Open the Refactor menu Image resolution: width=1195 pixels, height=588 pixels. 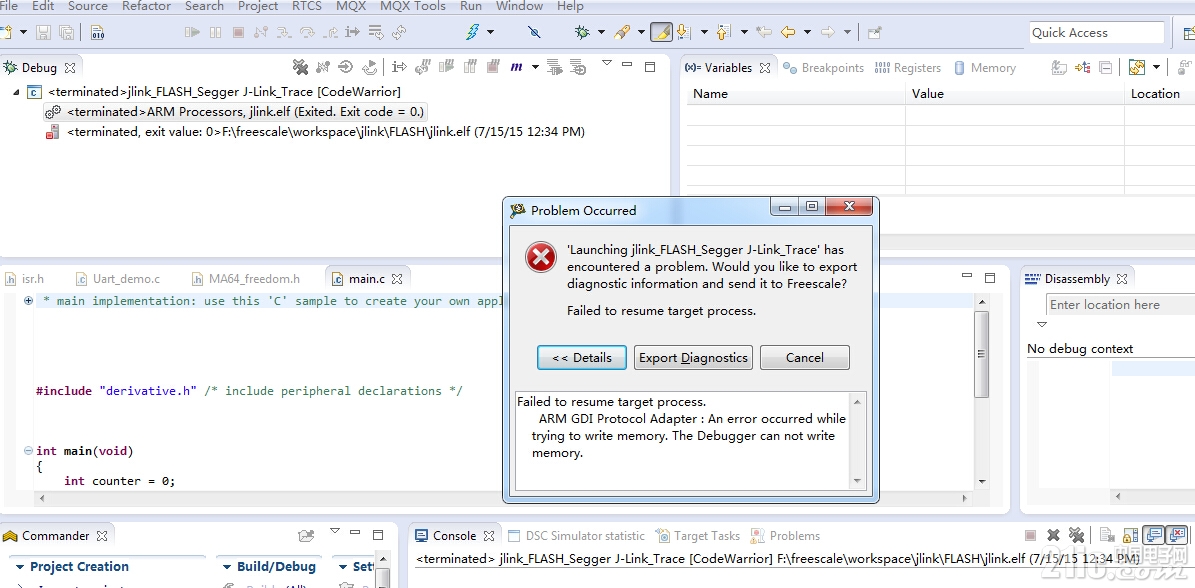[x=146, y=6]
